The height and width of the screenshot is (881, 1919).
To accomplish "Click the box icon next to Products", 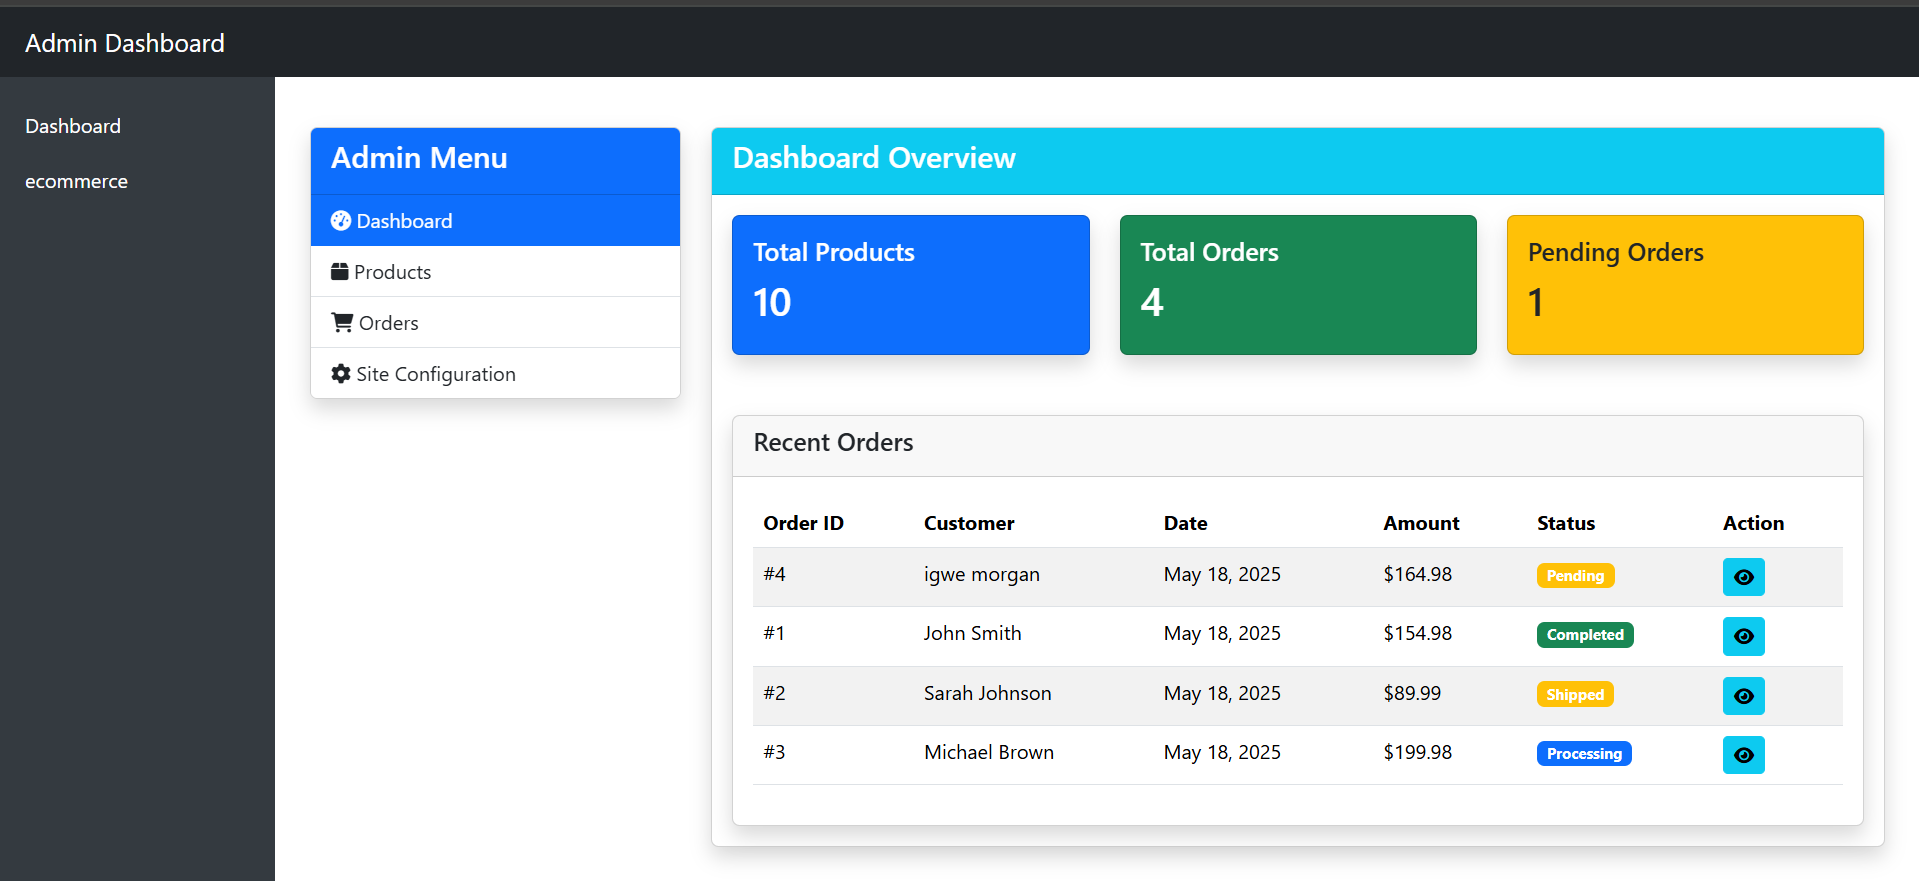I will (x=340, y=272).
